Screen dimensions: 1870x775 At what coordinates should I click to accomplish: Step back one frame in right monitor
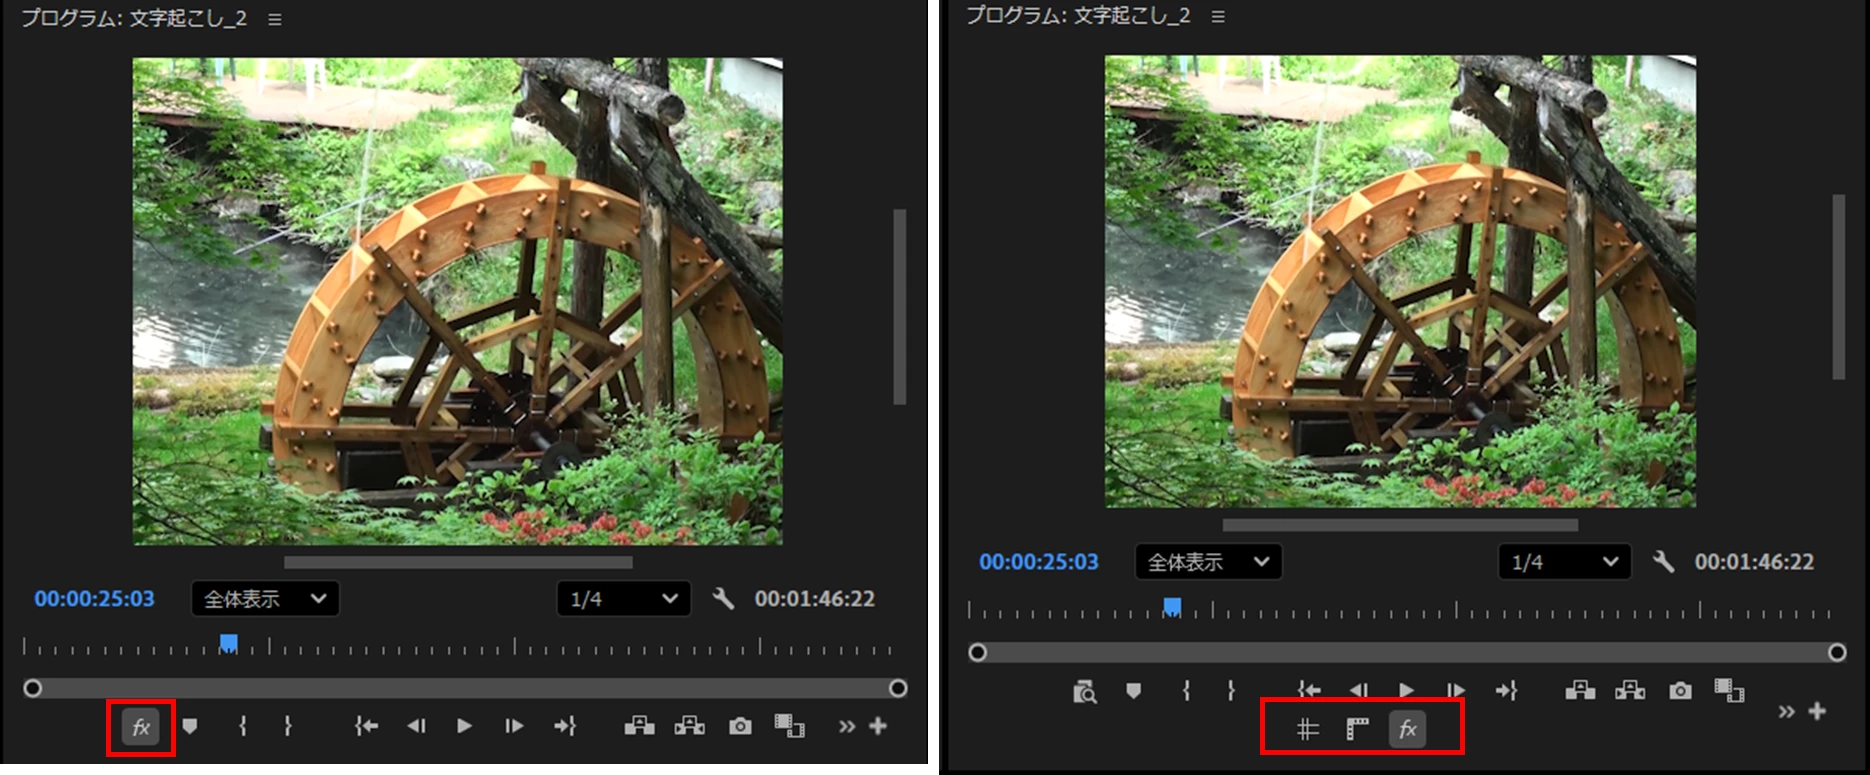(x=1358, y=690)
